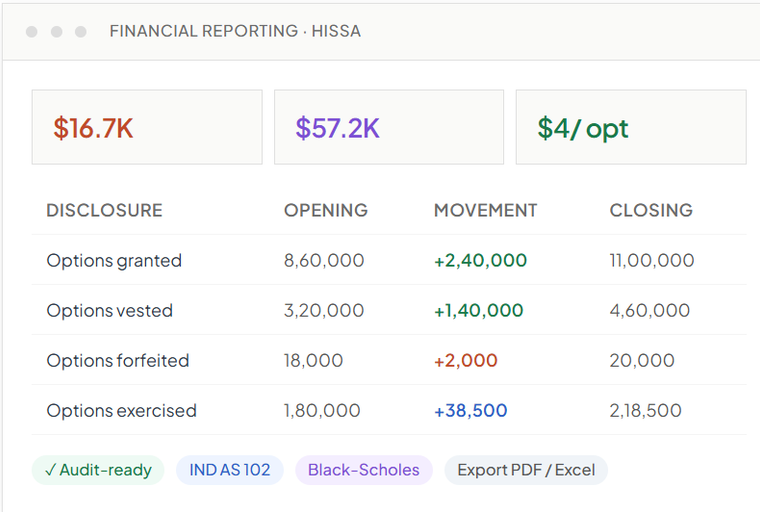
Task: Click Export PDF / Excel
Action: tap(526, 470)
